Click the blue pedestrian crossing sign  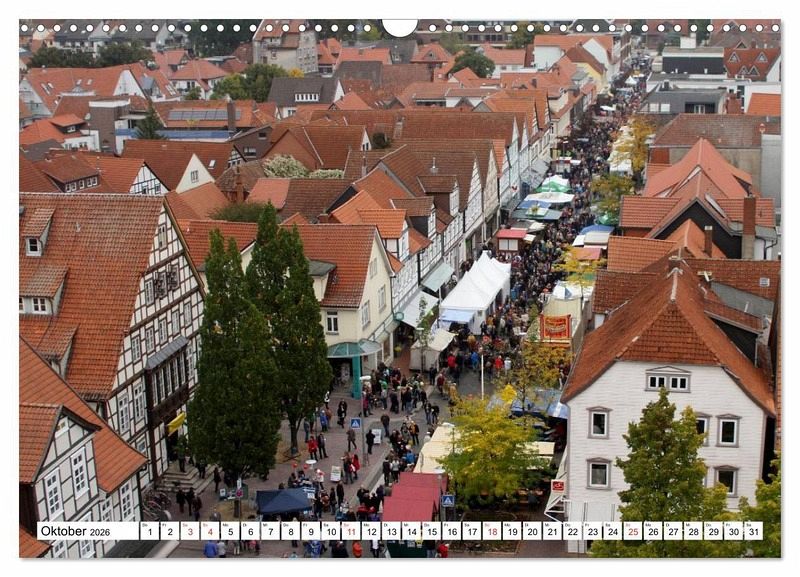(x=354, y=424)
